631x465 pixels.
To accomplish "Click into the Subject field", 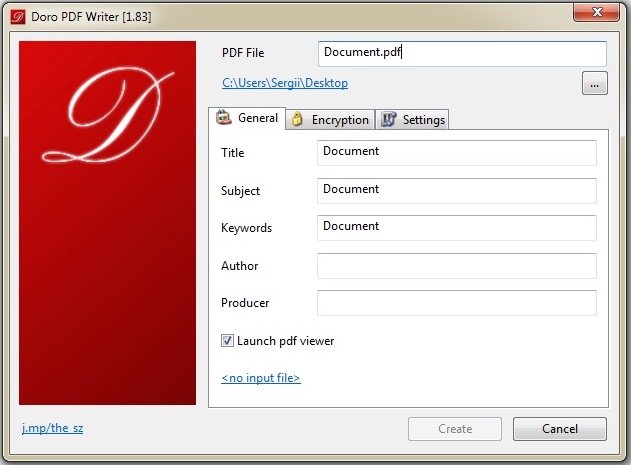I will 457,190.
